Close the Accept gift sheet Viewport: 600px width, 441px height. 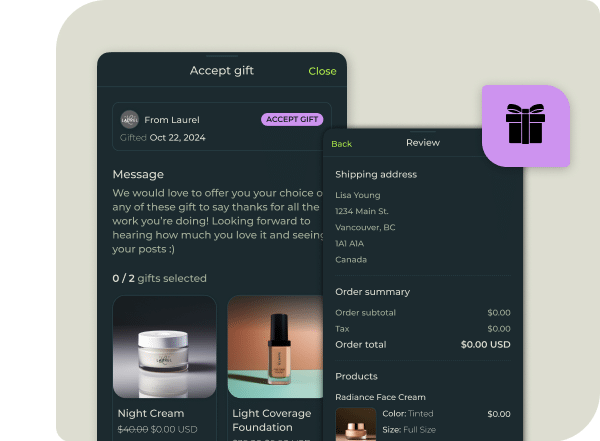[x=322, y=71]
